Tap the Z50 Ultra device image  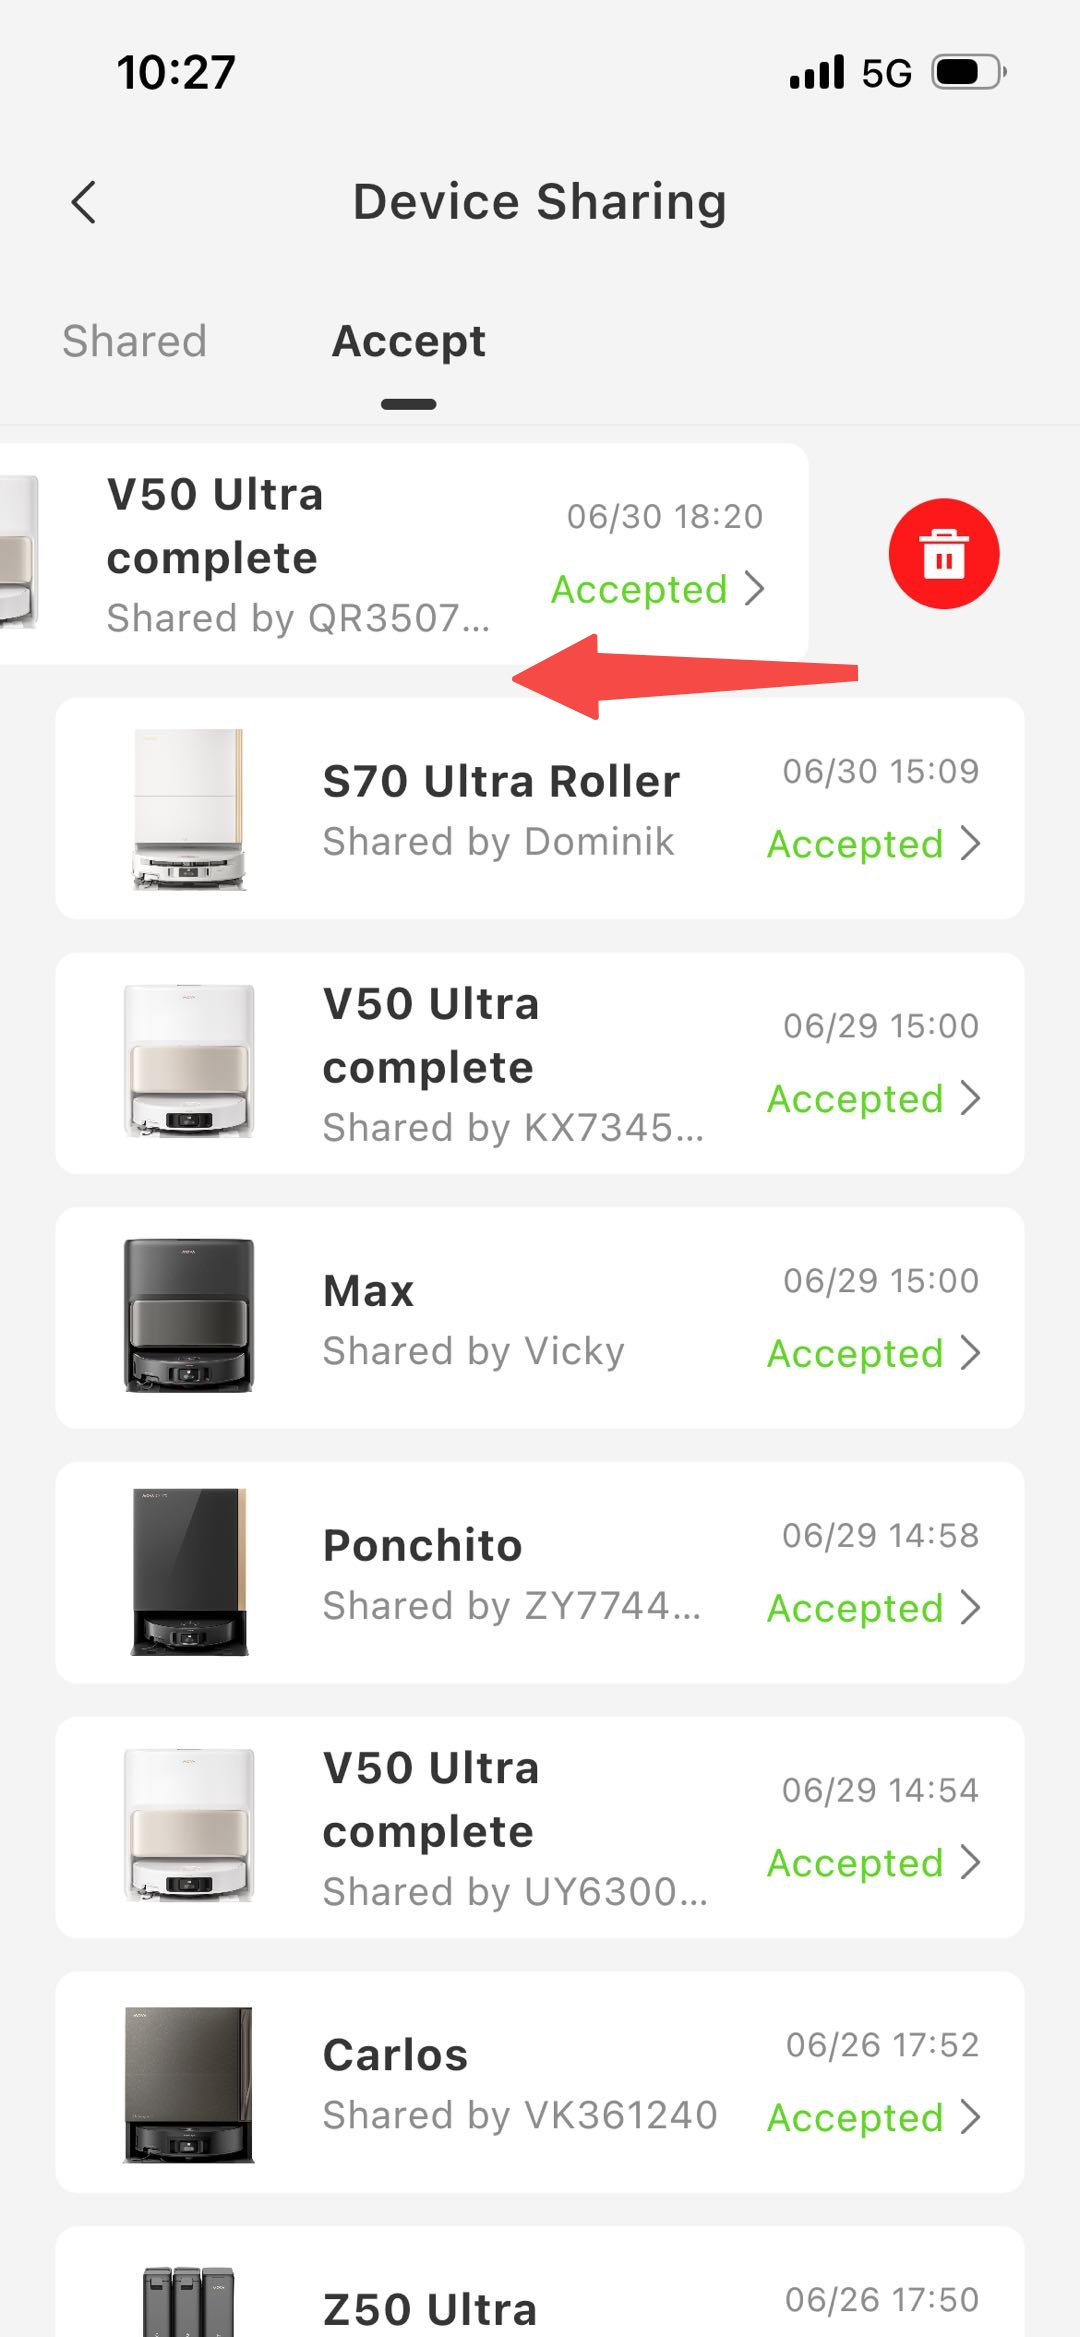coord(189,2300)
